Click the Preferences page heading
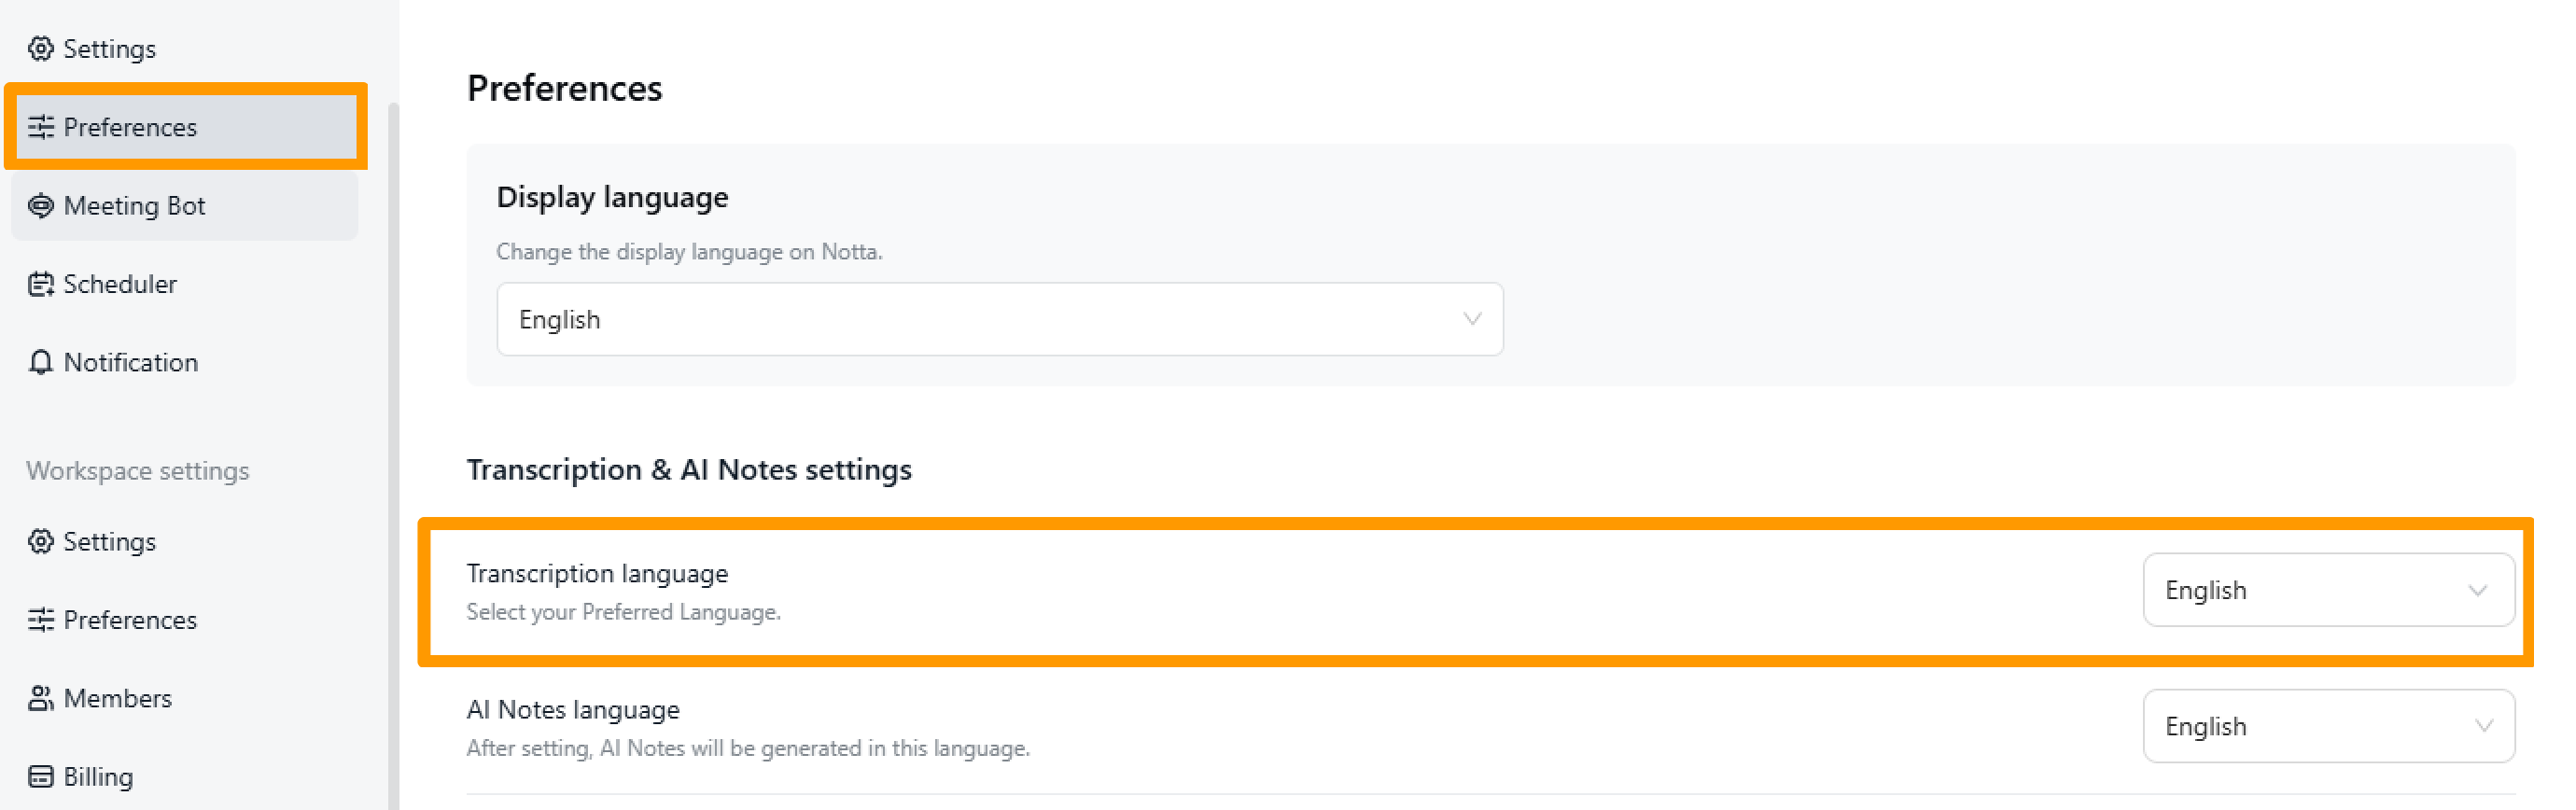The width and height of the screenshot is (2576, 810). (564, 88)
